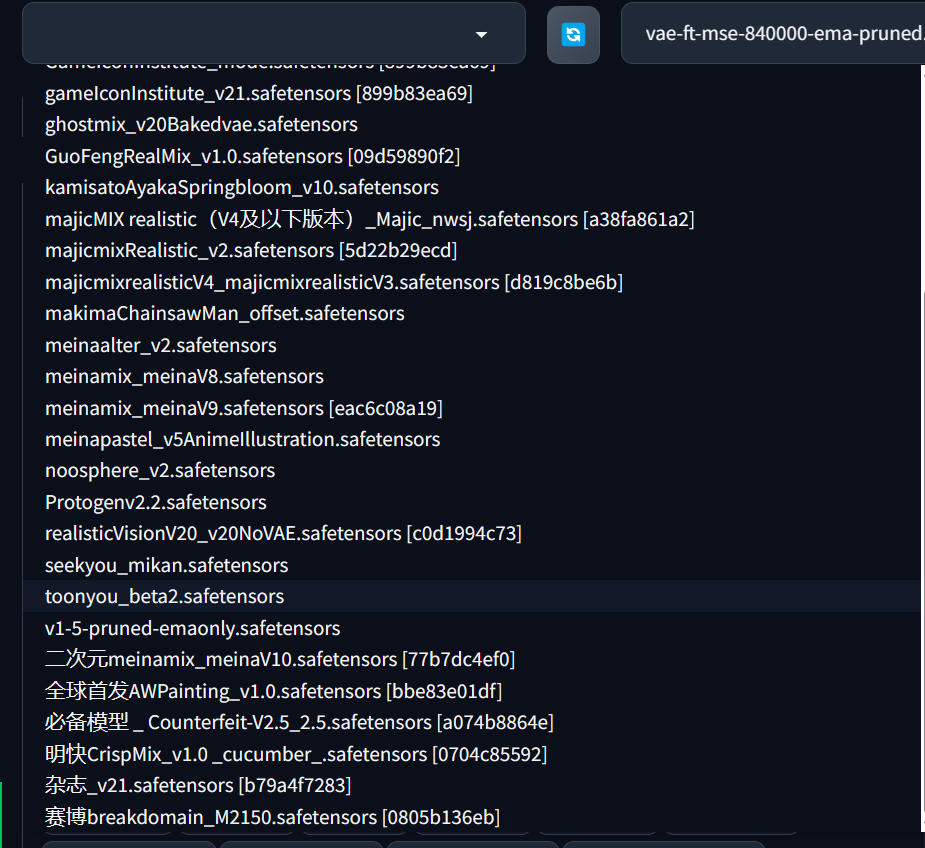925x848 pixels.
Task: Open the checkpoint dropdown arrow
Action: (x=481, y=35)
